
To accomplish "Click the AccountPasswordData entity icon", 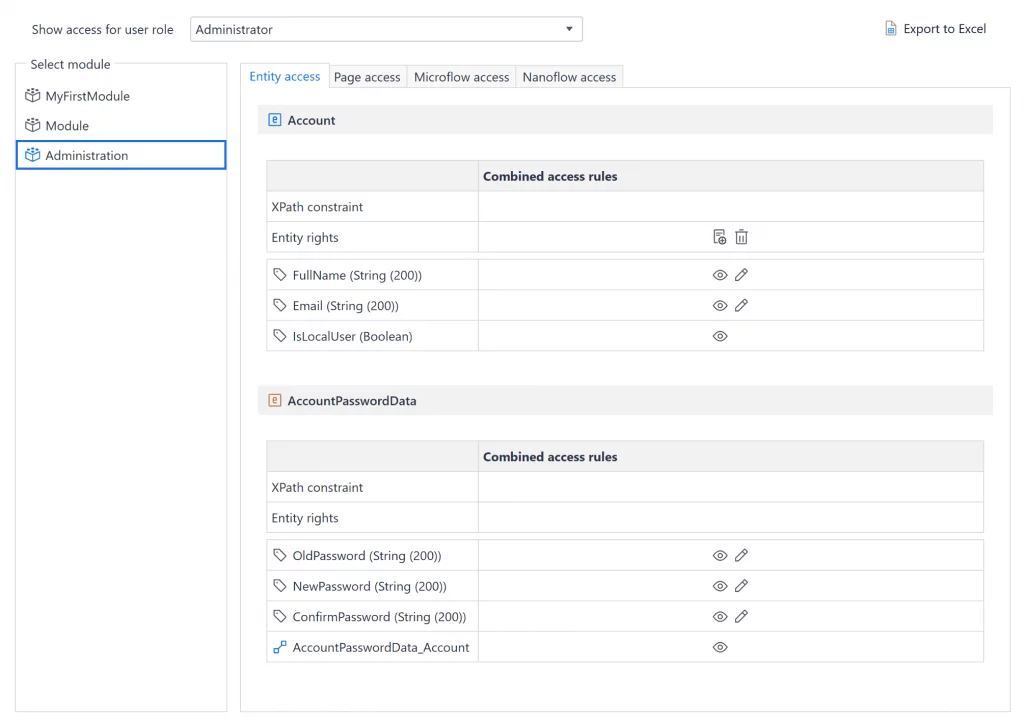I will pos(275,401).
